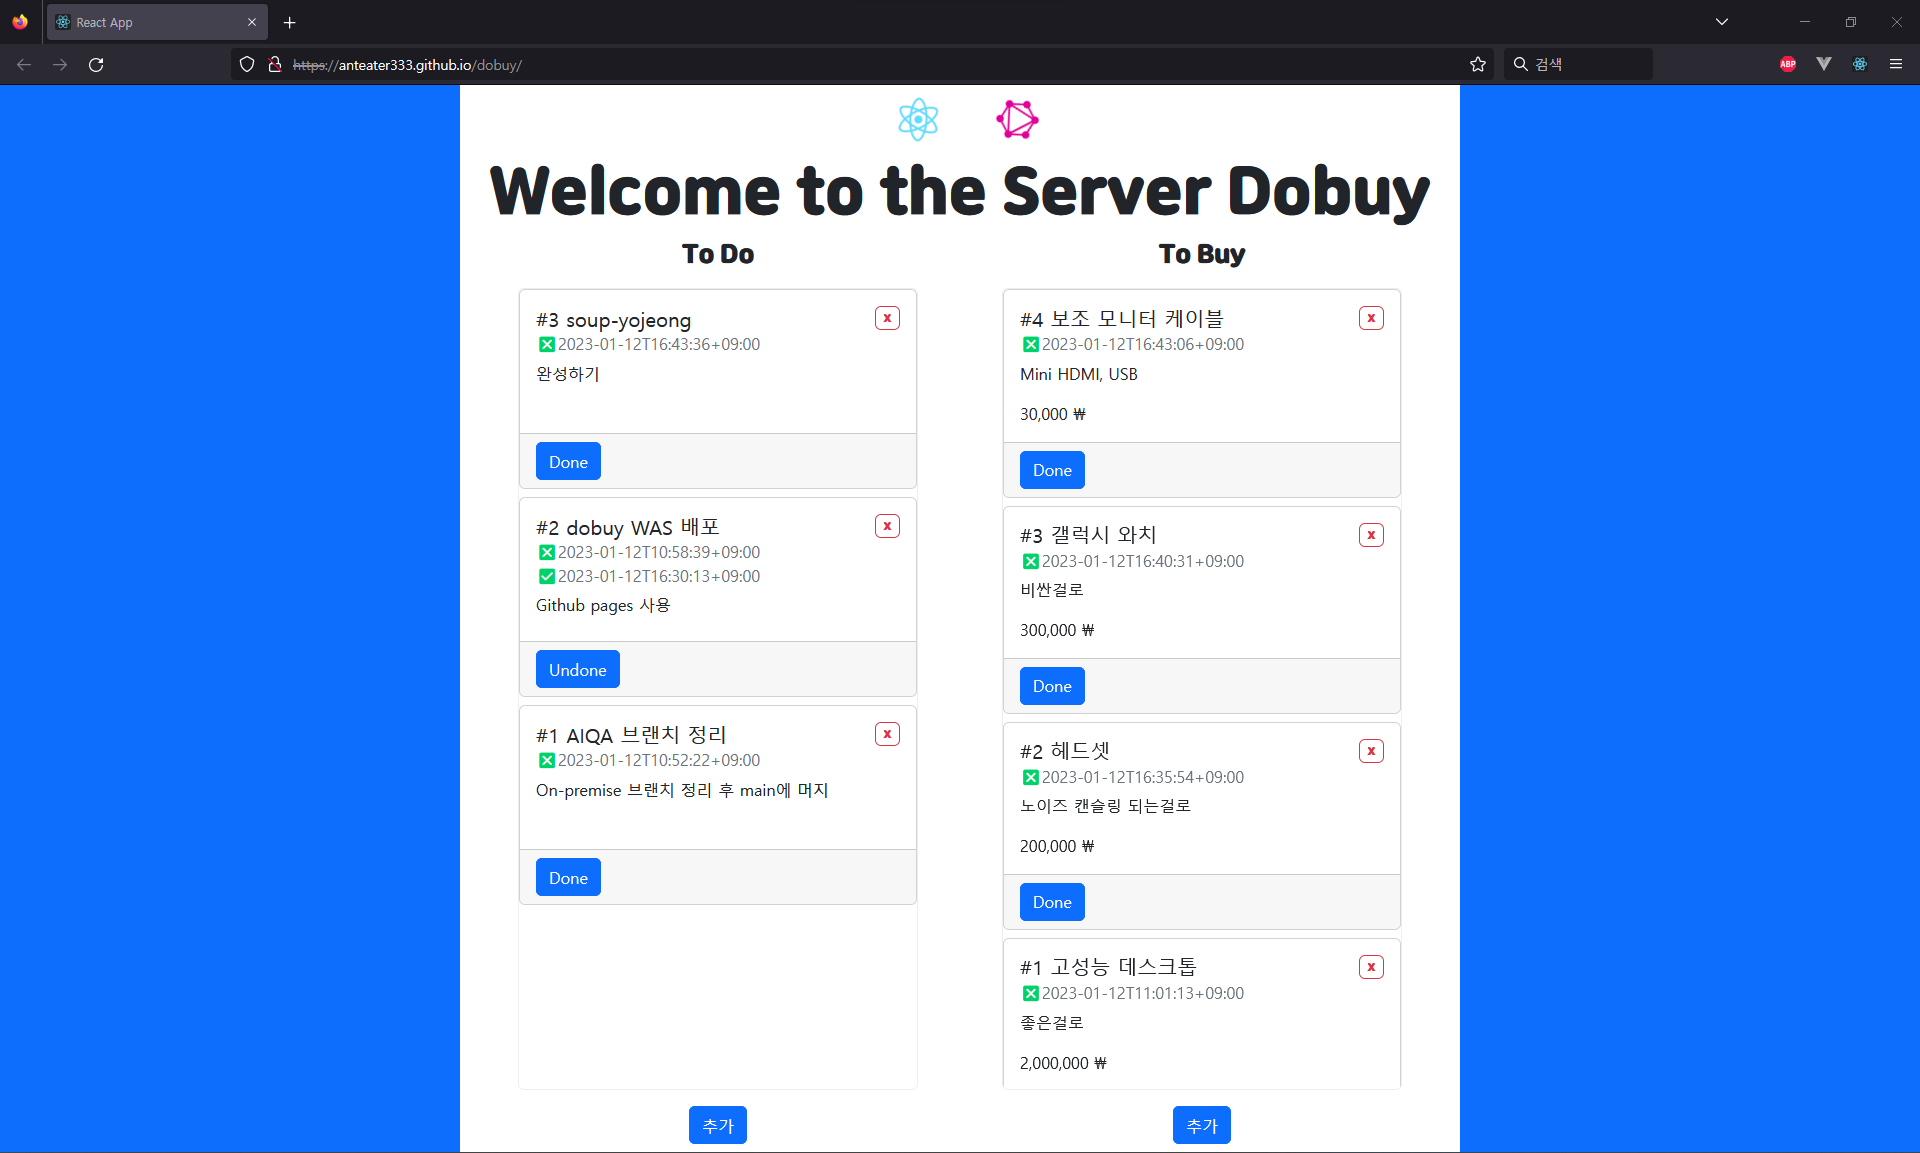Open React Developer Tools extension icon
The height and width of the screenshot is (1153, 1920).
click(x=1860, y=64)
